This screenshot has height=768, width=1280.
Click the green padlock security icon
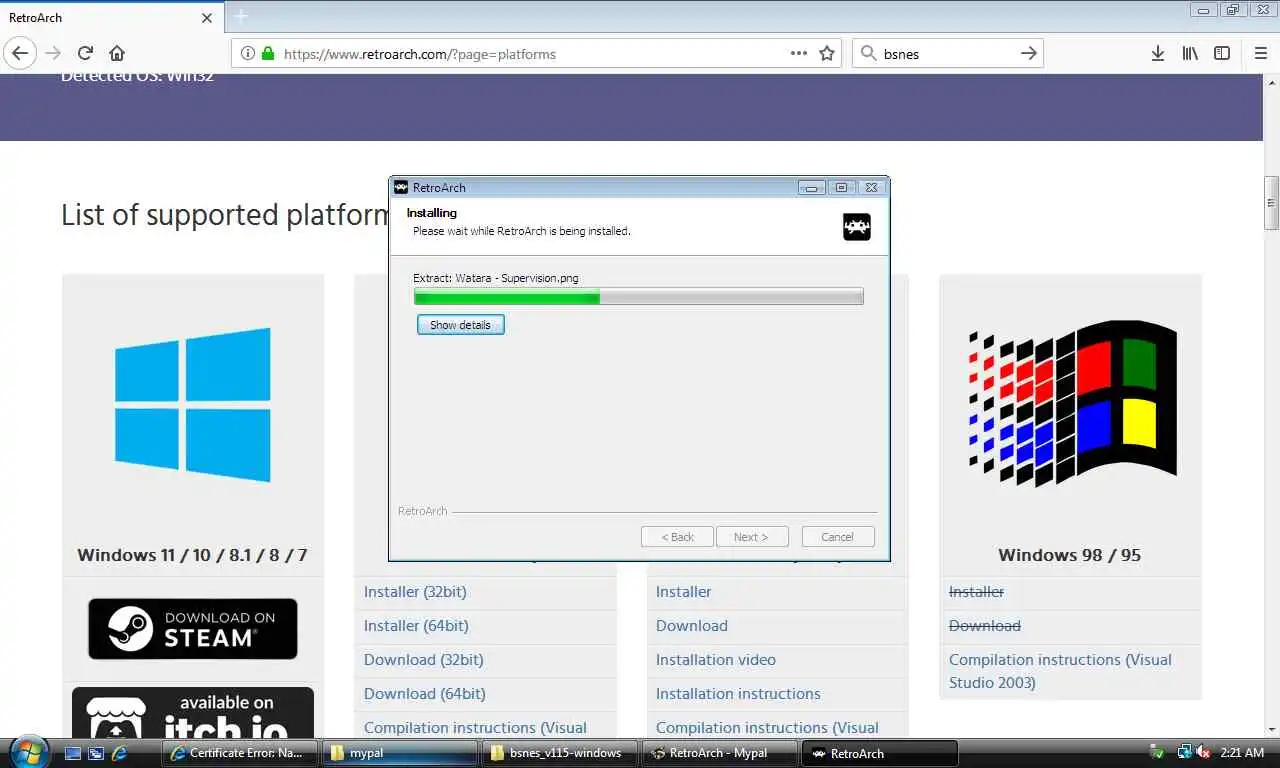pos(267,54)
